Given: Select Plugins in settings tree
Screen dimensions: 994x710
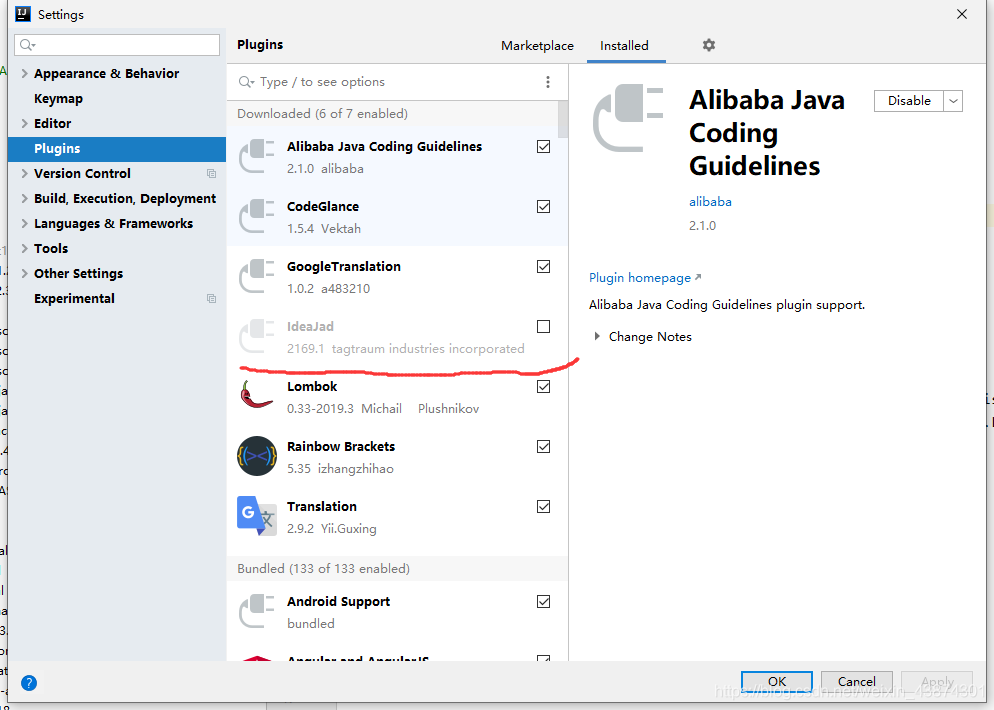Looking at the screenshot, I should pyautogui.click(x=117, y=149).
